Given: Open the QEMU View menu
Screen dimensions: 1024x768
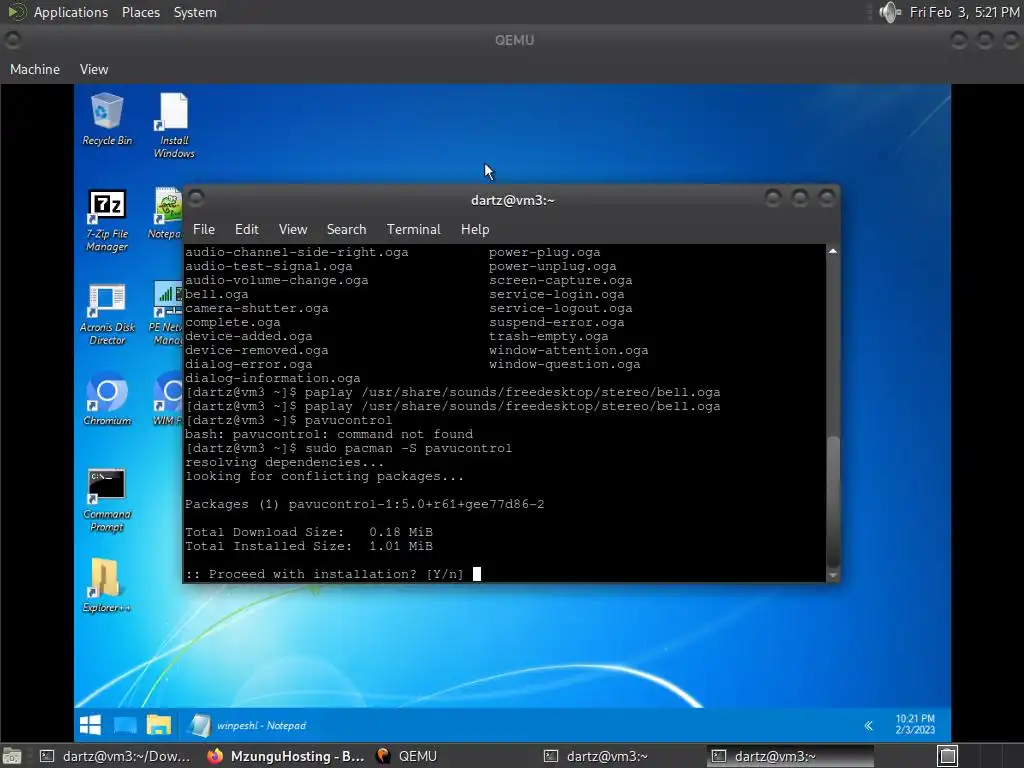Looking at the screenshot, I should (x=94, y=69).
